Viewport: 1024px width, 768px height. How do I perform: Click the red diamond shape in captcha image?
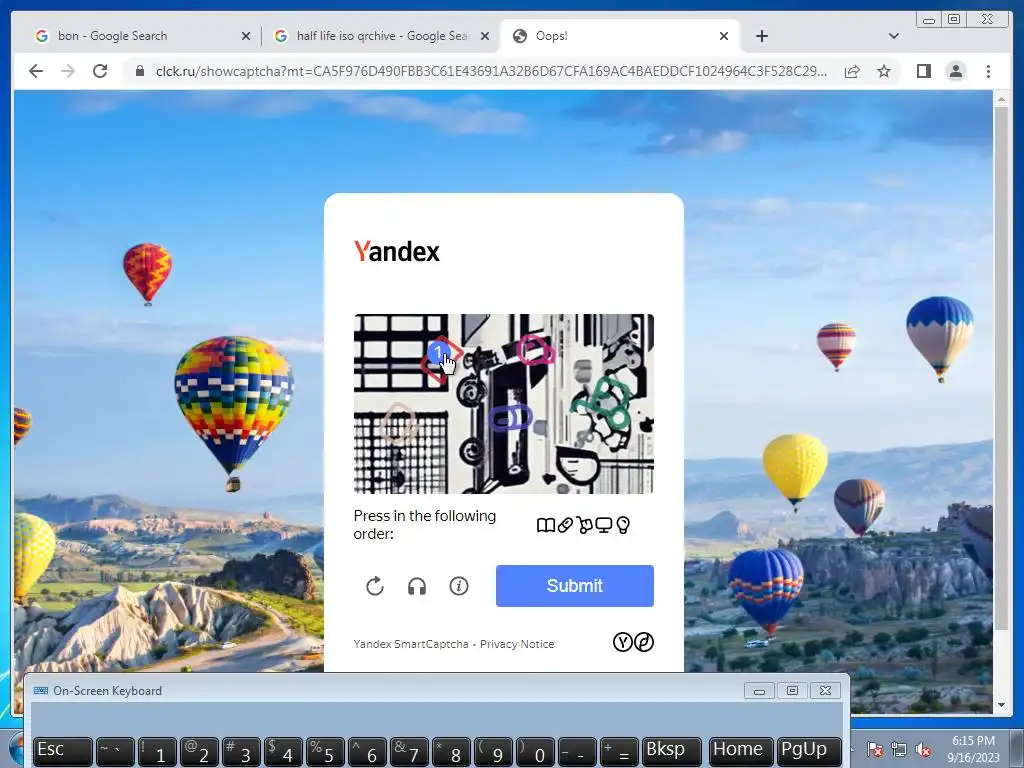441,359
